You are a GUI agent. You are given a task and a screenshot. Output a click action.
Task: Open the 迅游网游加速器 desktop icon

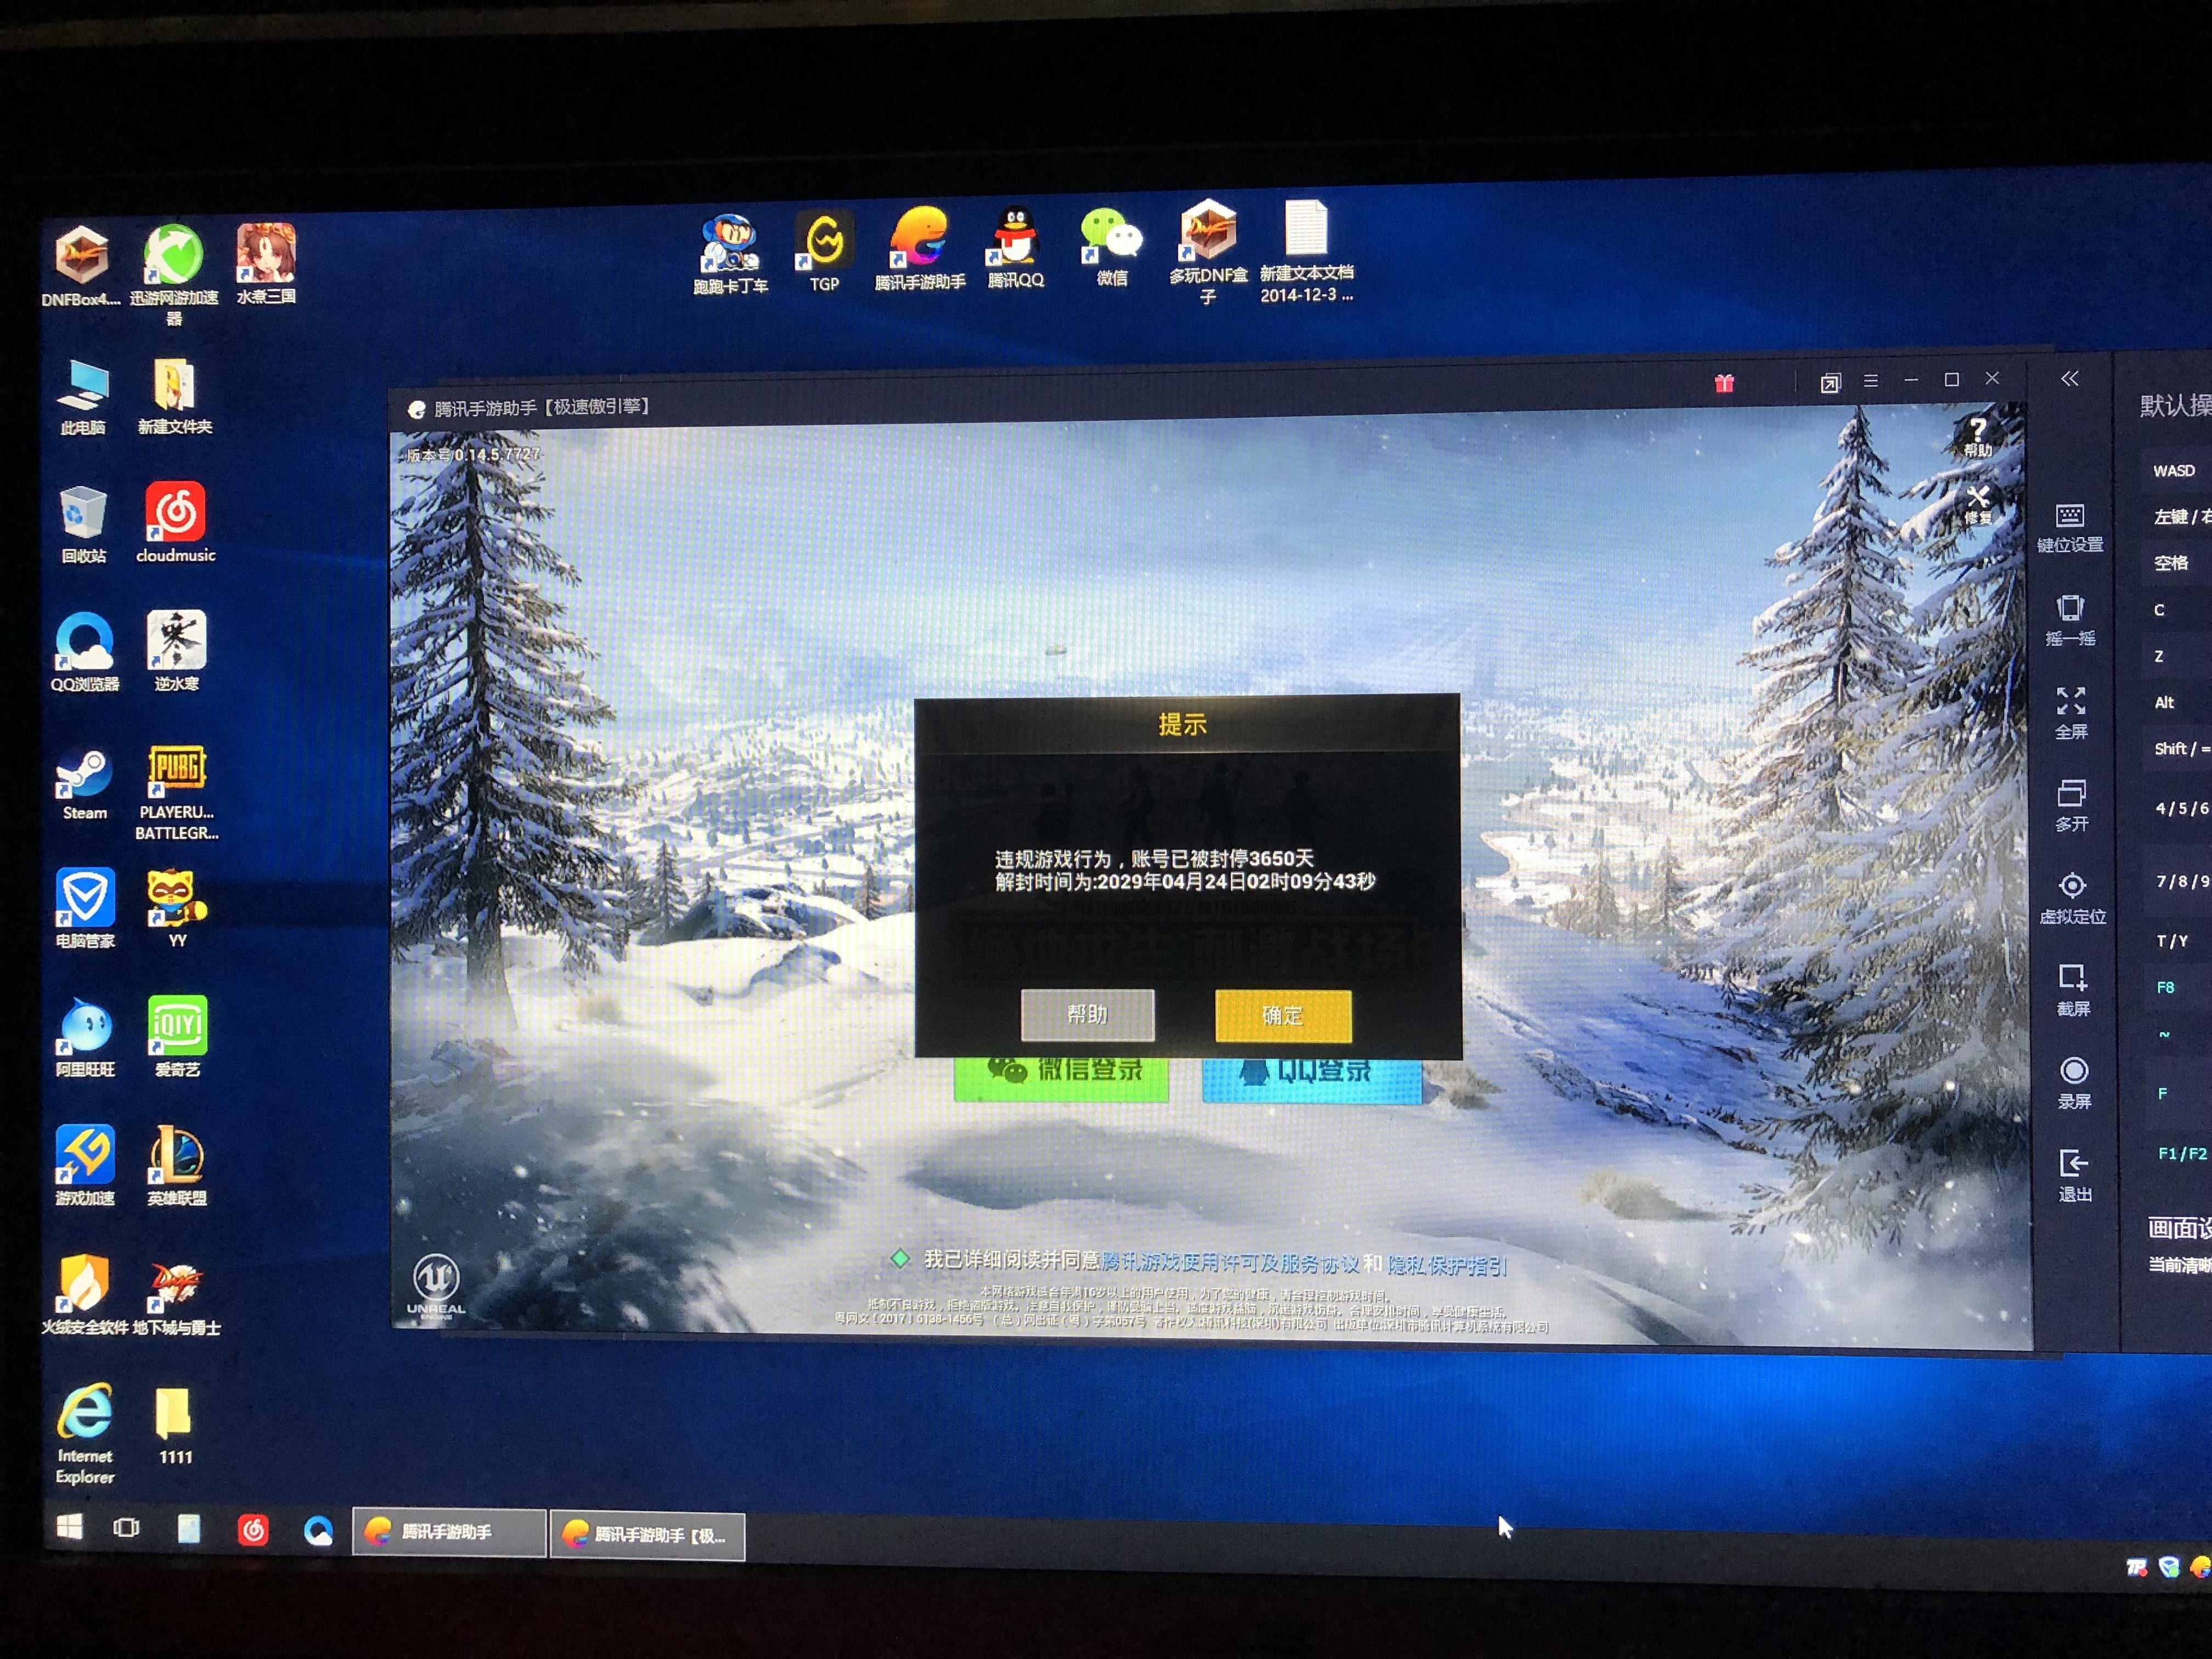pos(174,274)
